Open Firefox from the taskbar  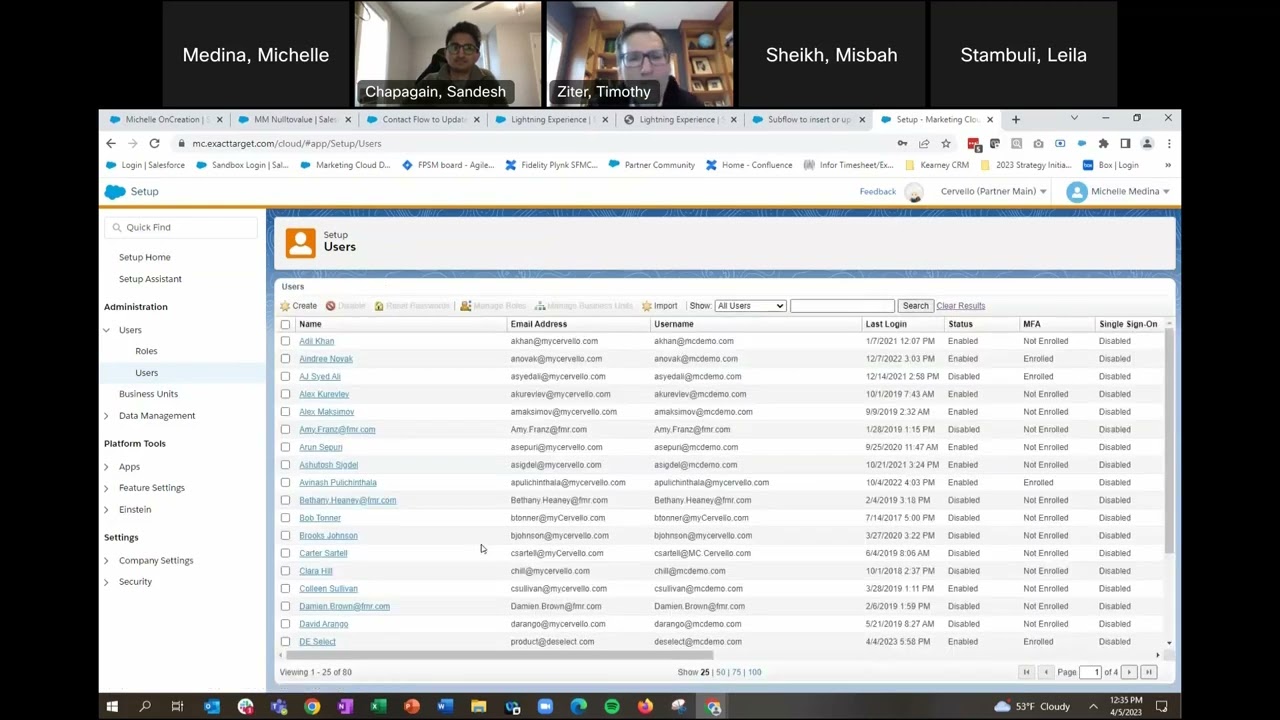click(645, 707)
